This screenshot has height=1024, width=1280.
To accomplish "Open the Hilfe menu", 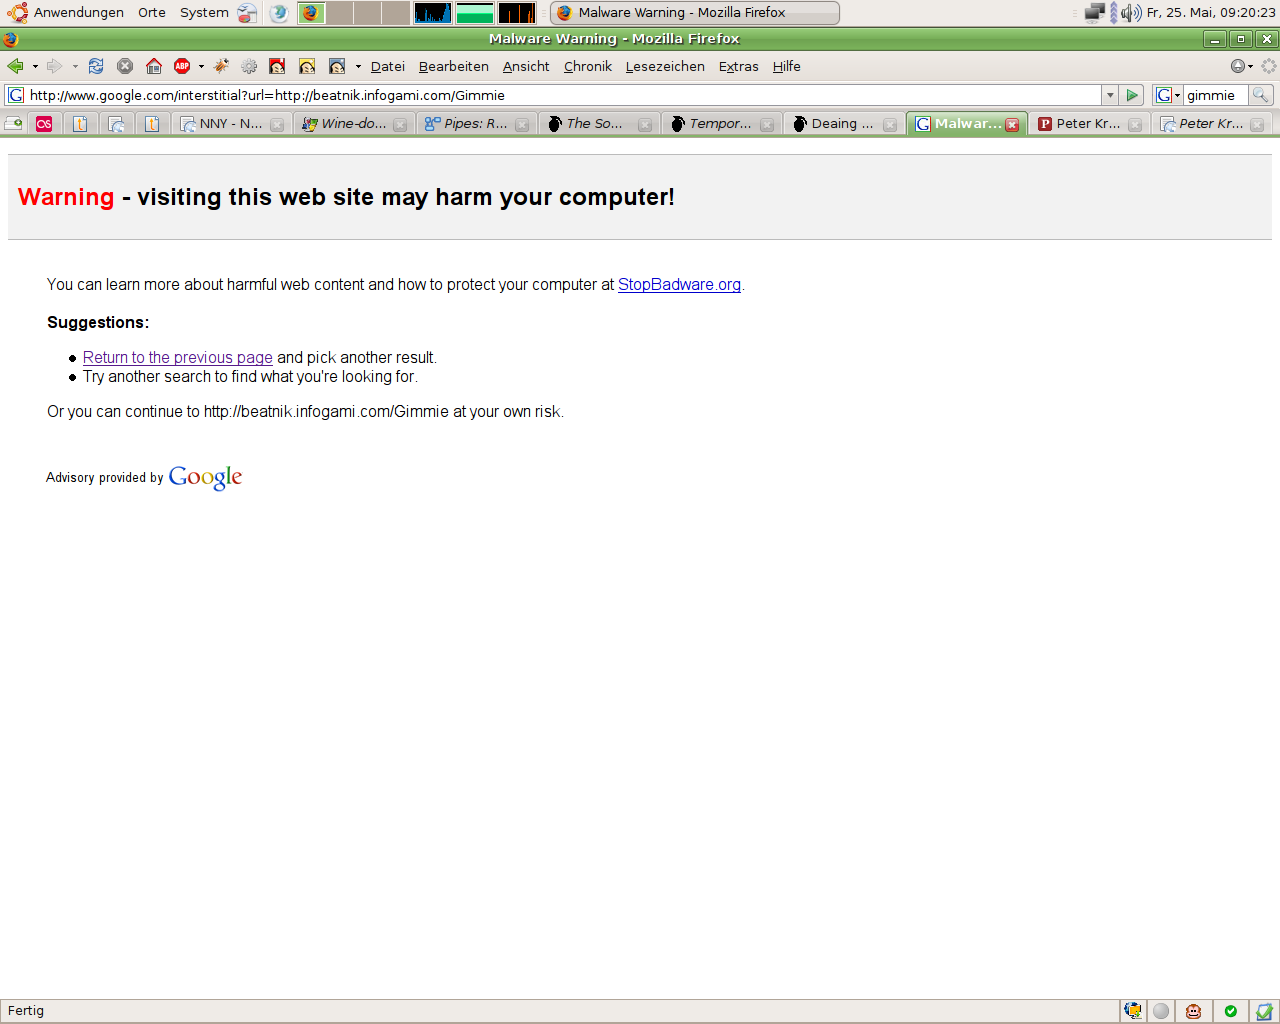I will 787,67.
